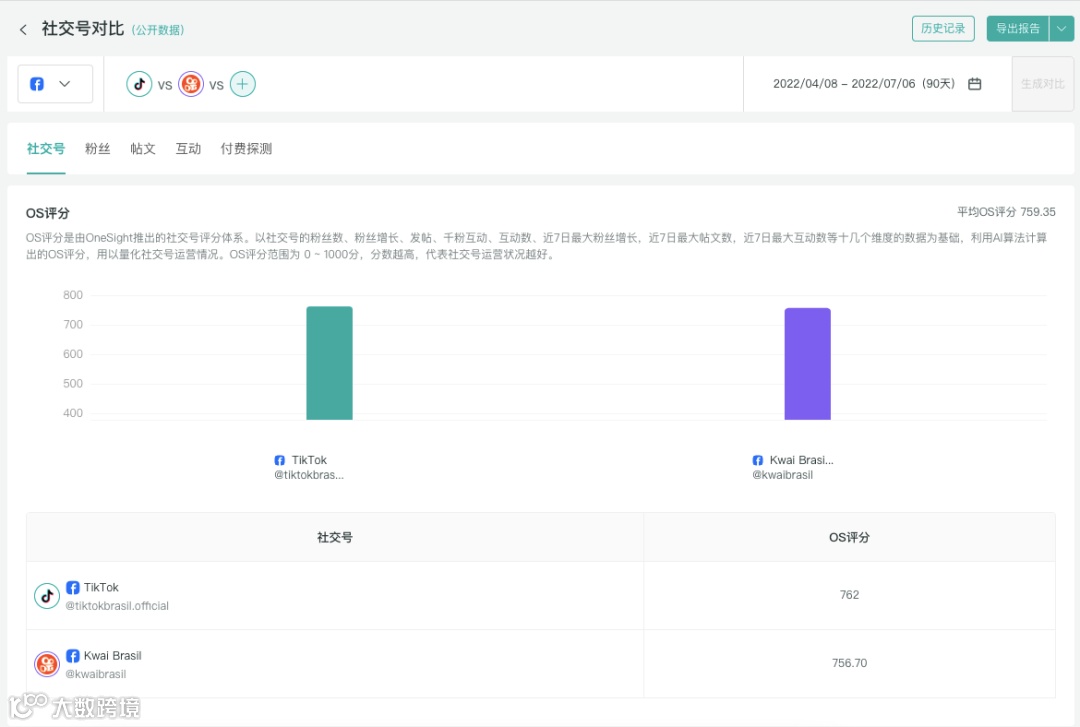Expand the export report dropdown arrow

coord(1061,29)
